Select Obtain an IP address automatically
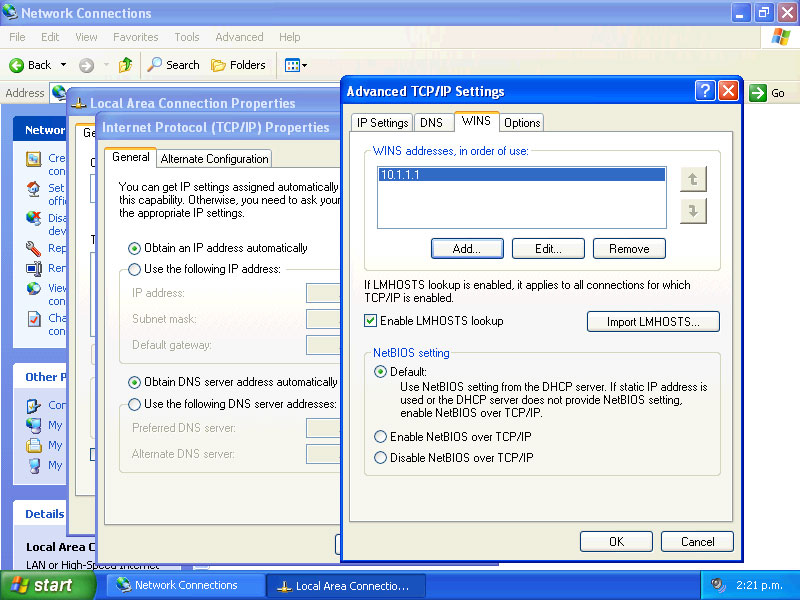Image resolution: width=800 pixels, height=600 pixels. pos(134,248)
